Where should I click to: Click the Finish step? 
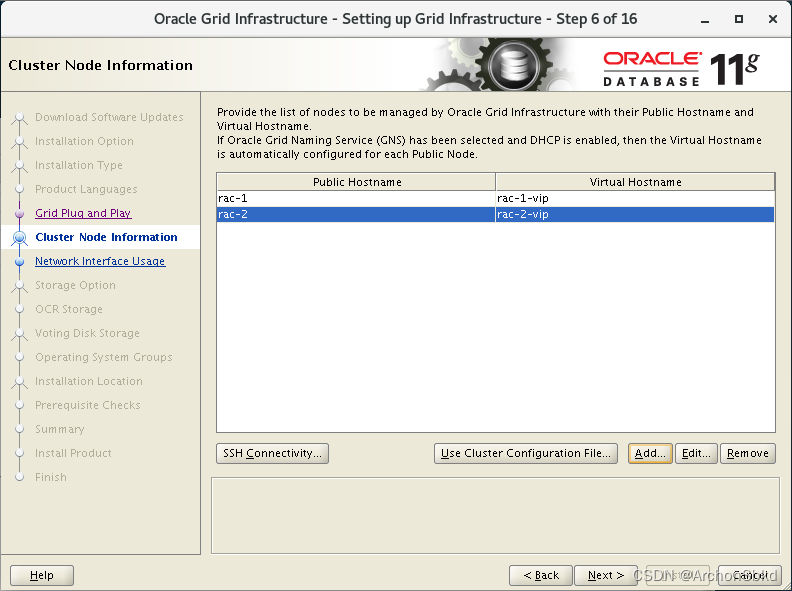tap(51, 477)
